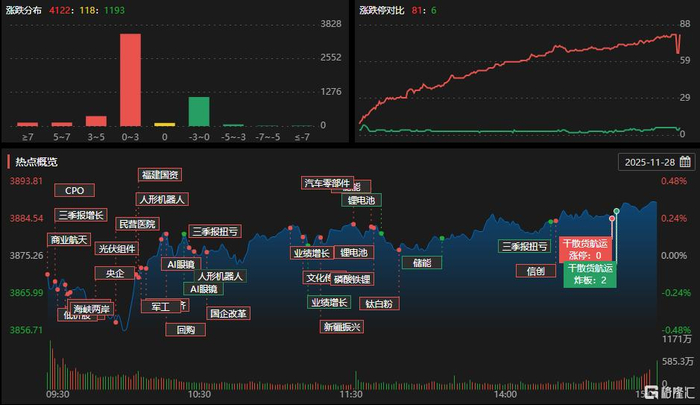
Task: Select the green -3~0 distribution bar
Action: [x=199, y=112]
